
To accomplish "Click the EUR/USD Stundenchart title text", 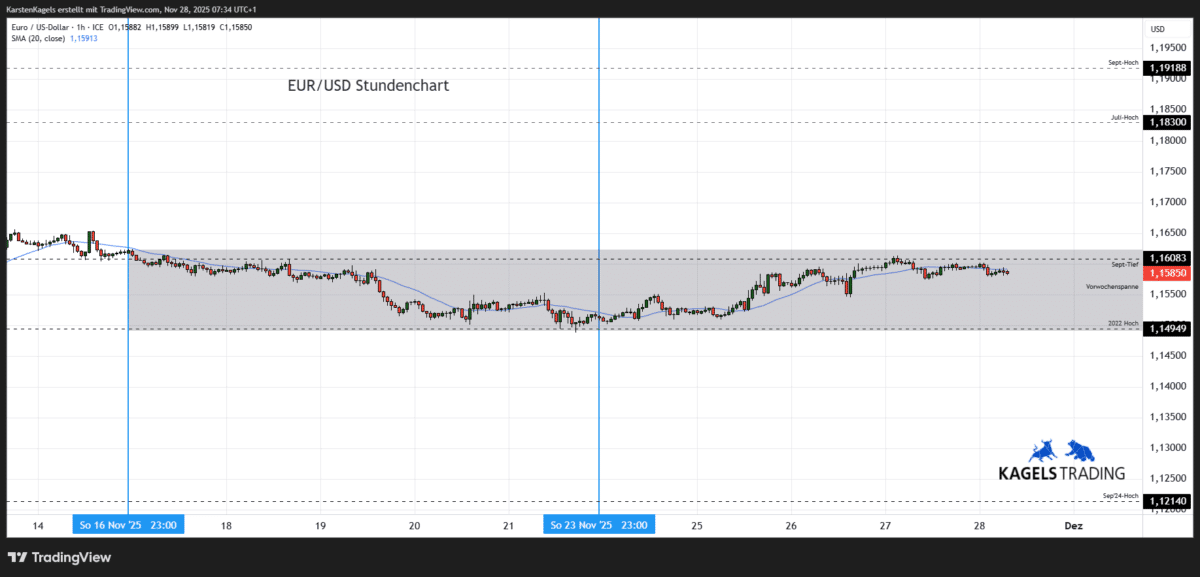I will tap(370, 86).
